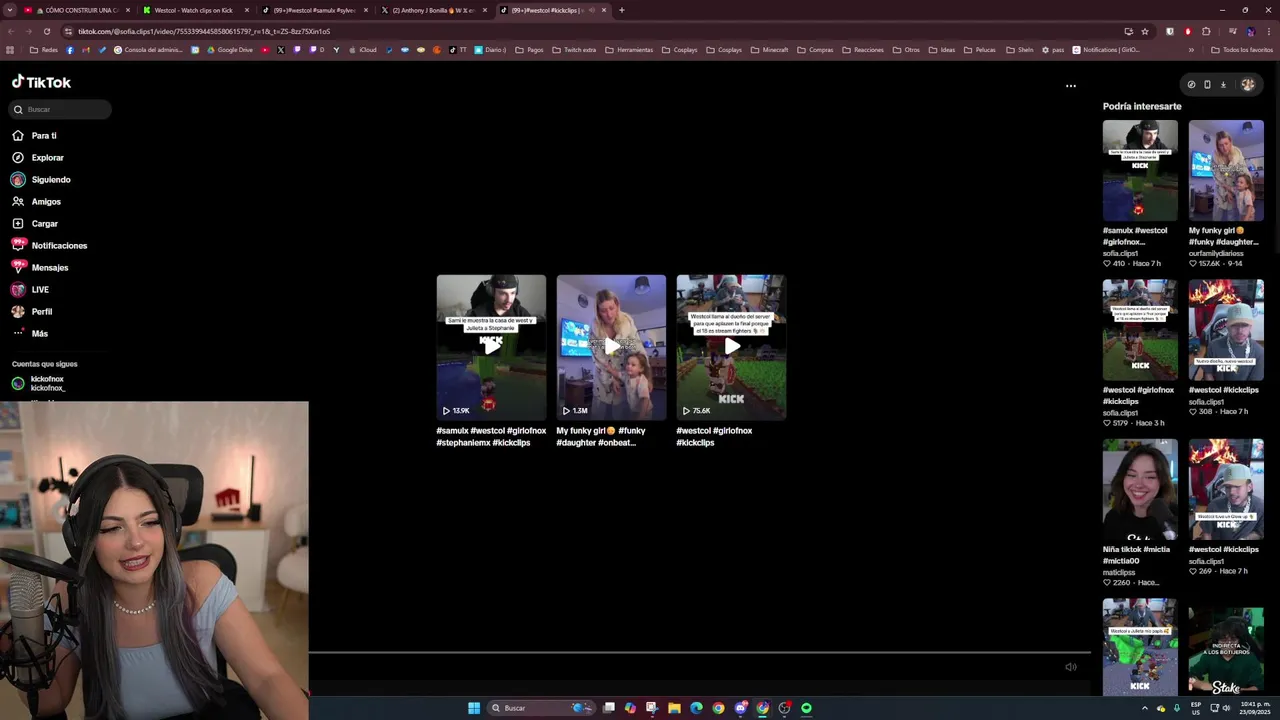This screenshot has height=720, width=1280.
Task: Show hidden system tray icons
Action: click(1145, 708)
